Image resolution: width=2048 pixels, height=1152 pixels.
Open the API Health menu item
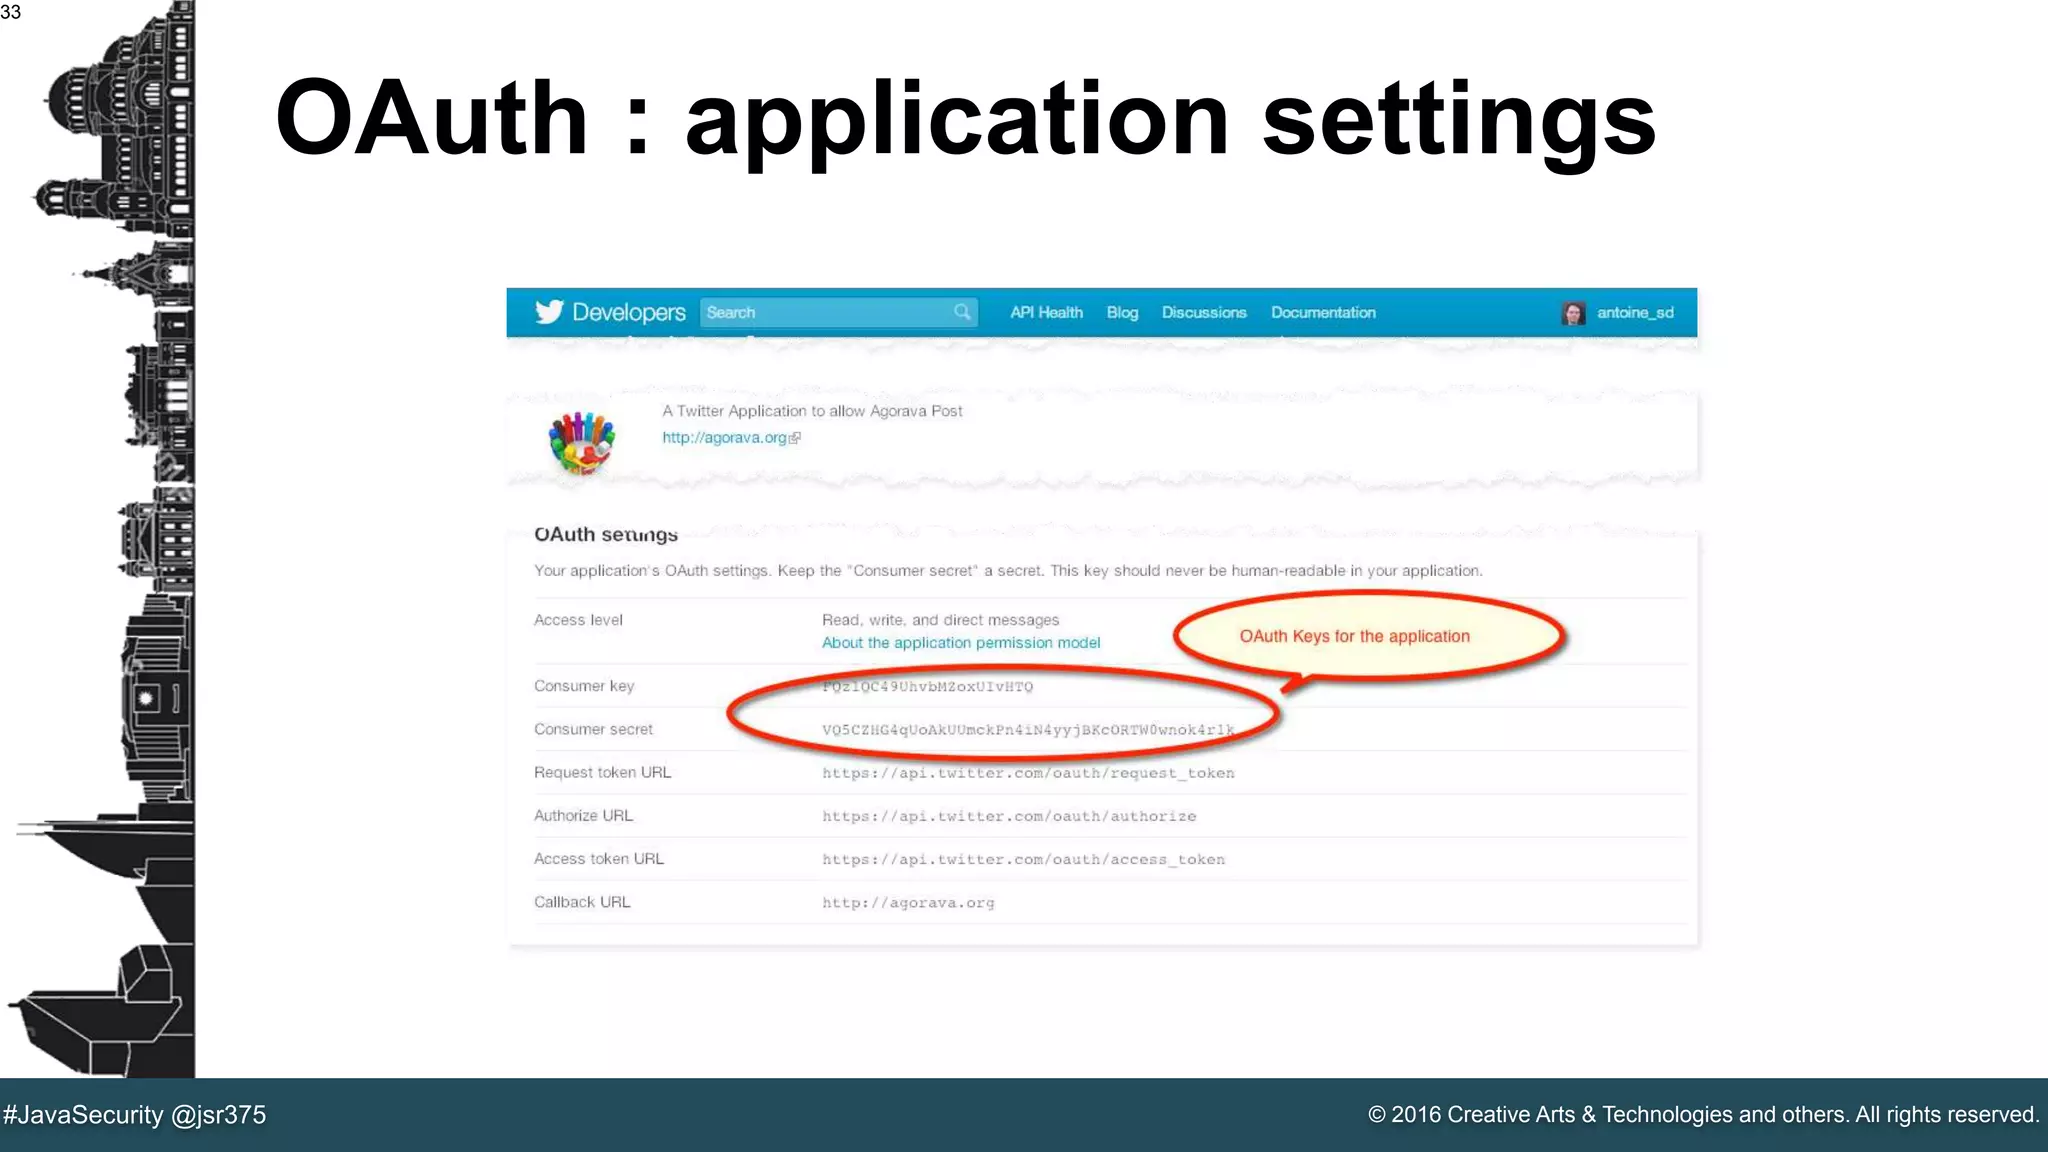point(1046,312)
